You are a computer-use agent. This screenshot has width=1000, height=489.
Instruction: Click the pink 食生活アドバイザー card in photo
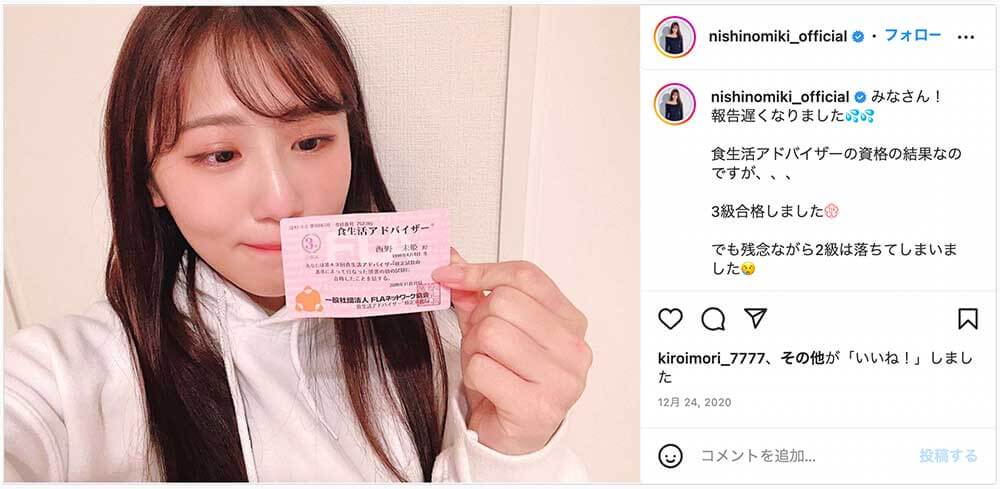(365, 263)
